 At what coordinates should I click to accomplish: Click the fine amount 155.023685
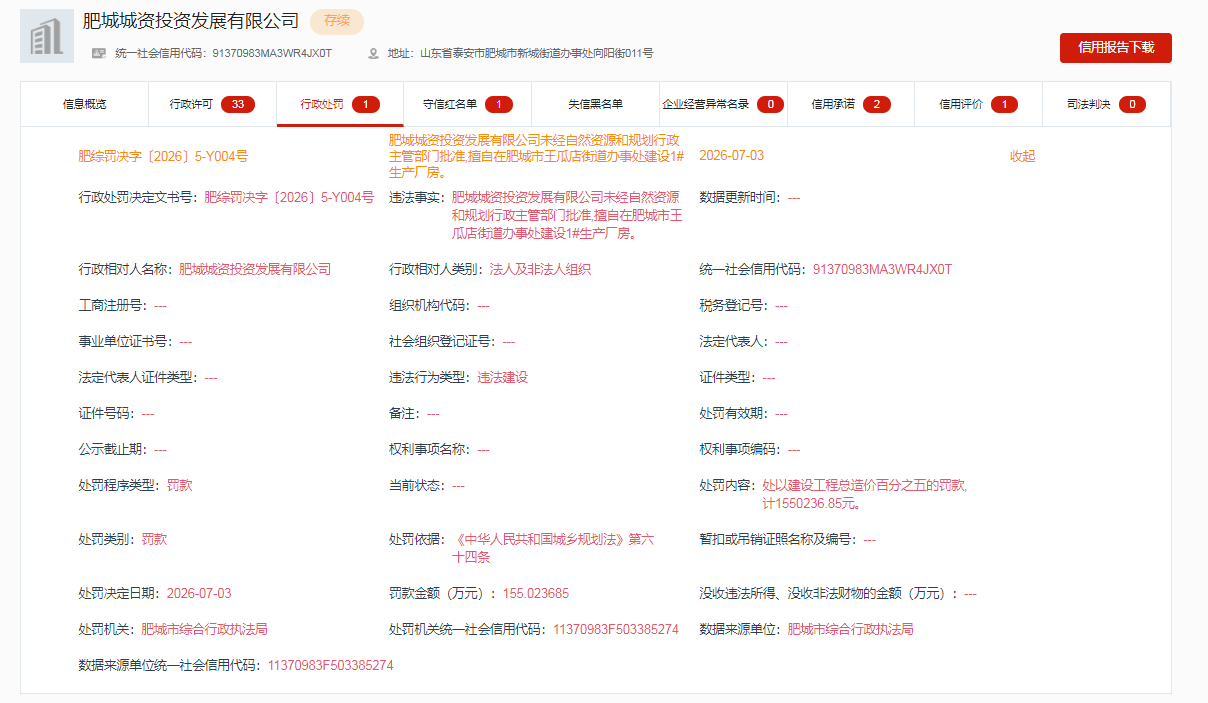click(x=536, y=594)
